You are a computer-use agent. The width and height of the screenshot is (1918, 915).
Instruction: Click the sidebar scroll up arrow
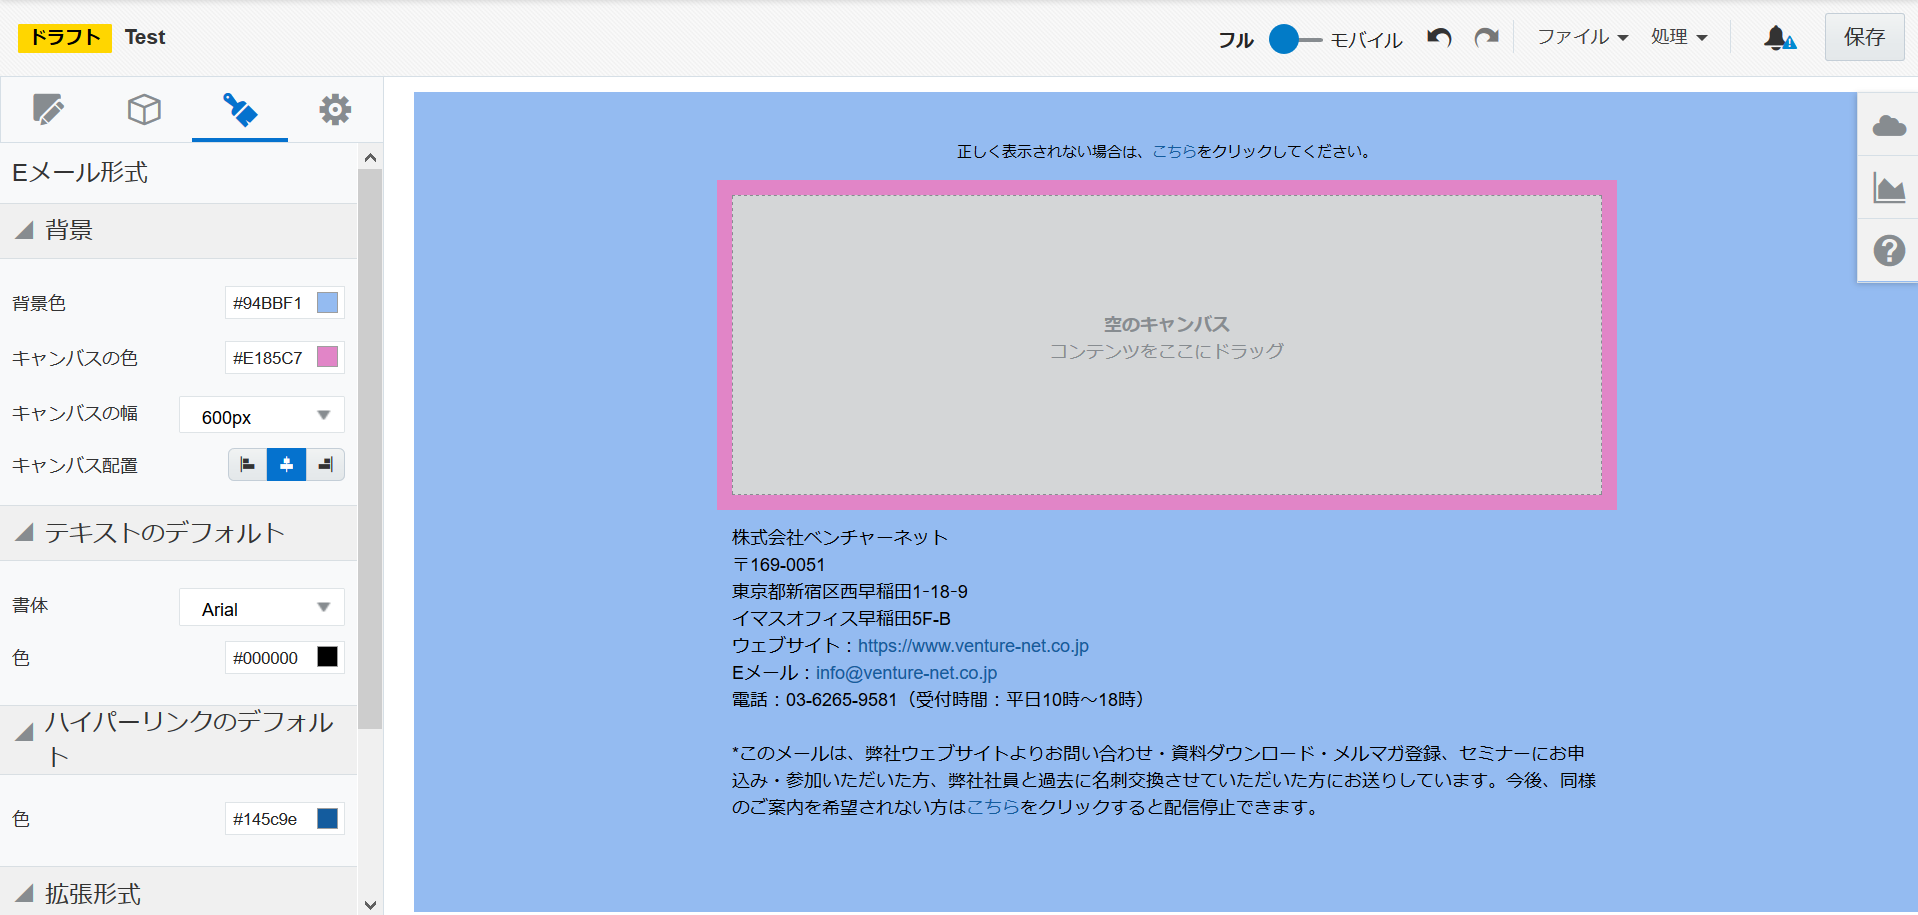(370, 157)
